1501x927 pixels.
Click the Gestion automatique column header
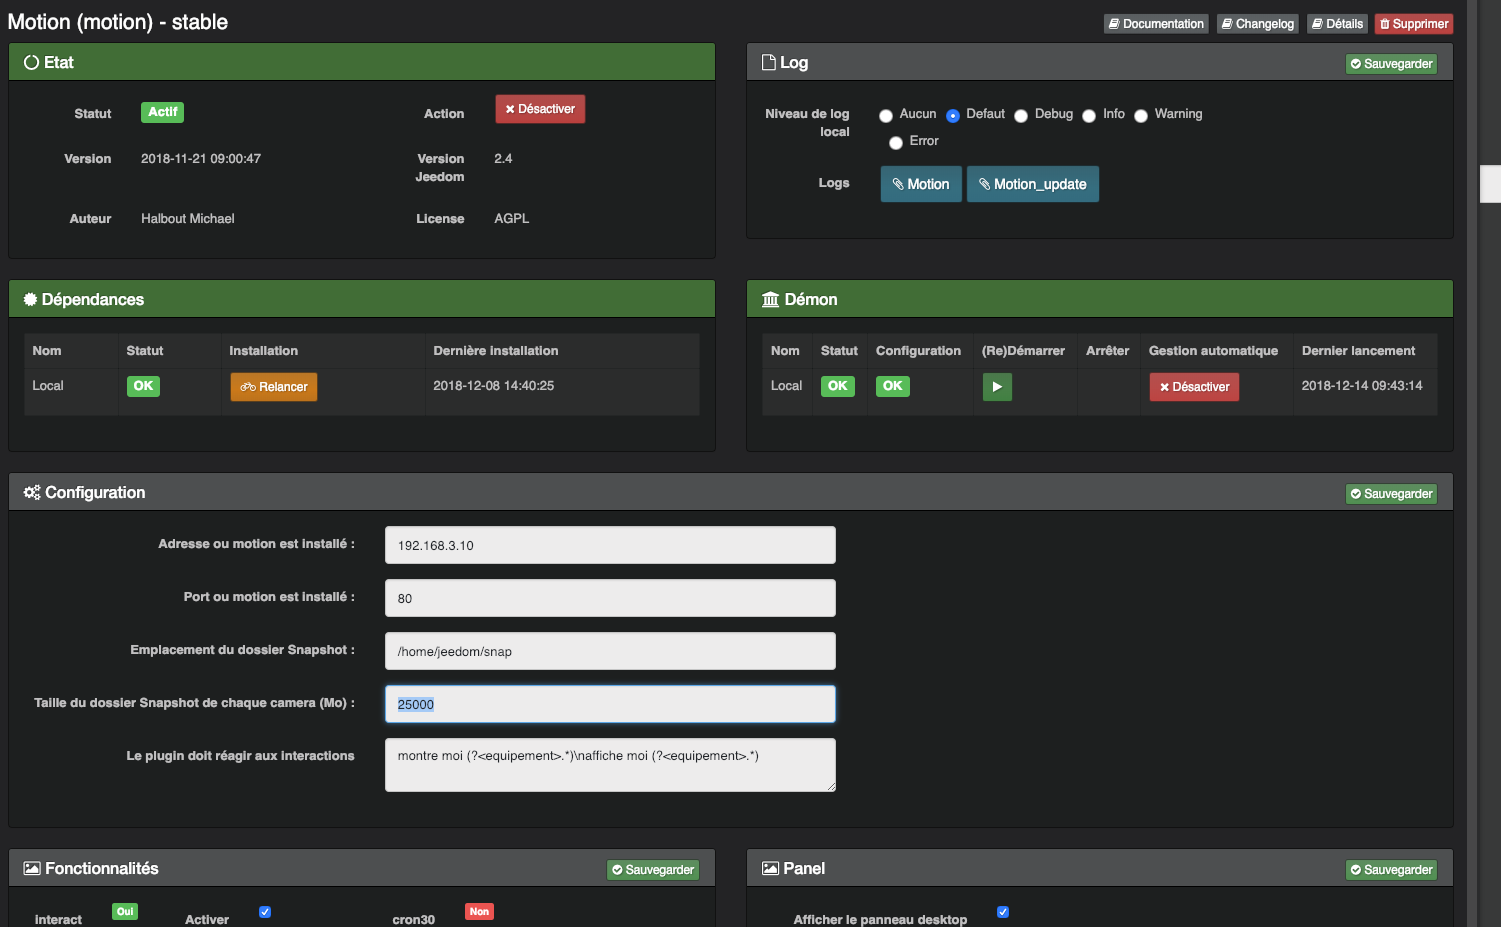coord(1213,351)
